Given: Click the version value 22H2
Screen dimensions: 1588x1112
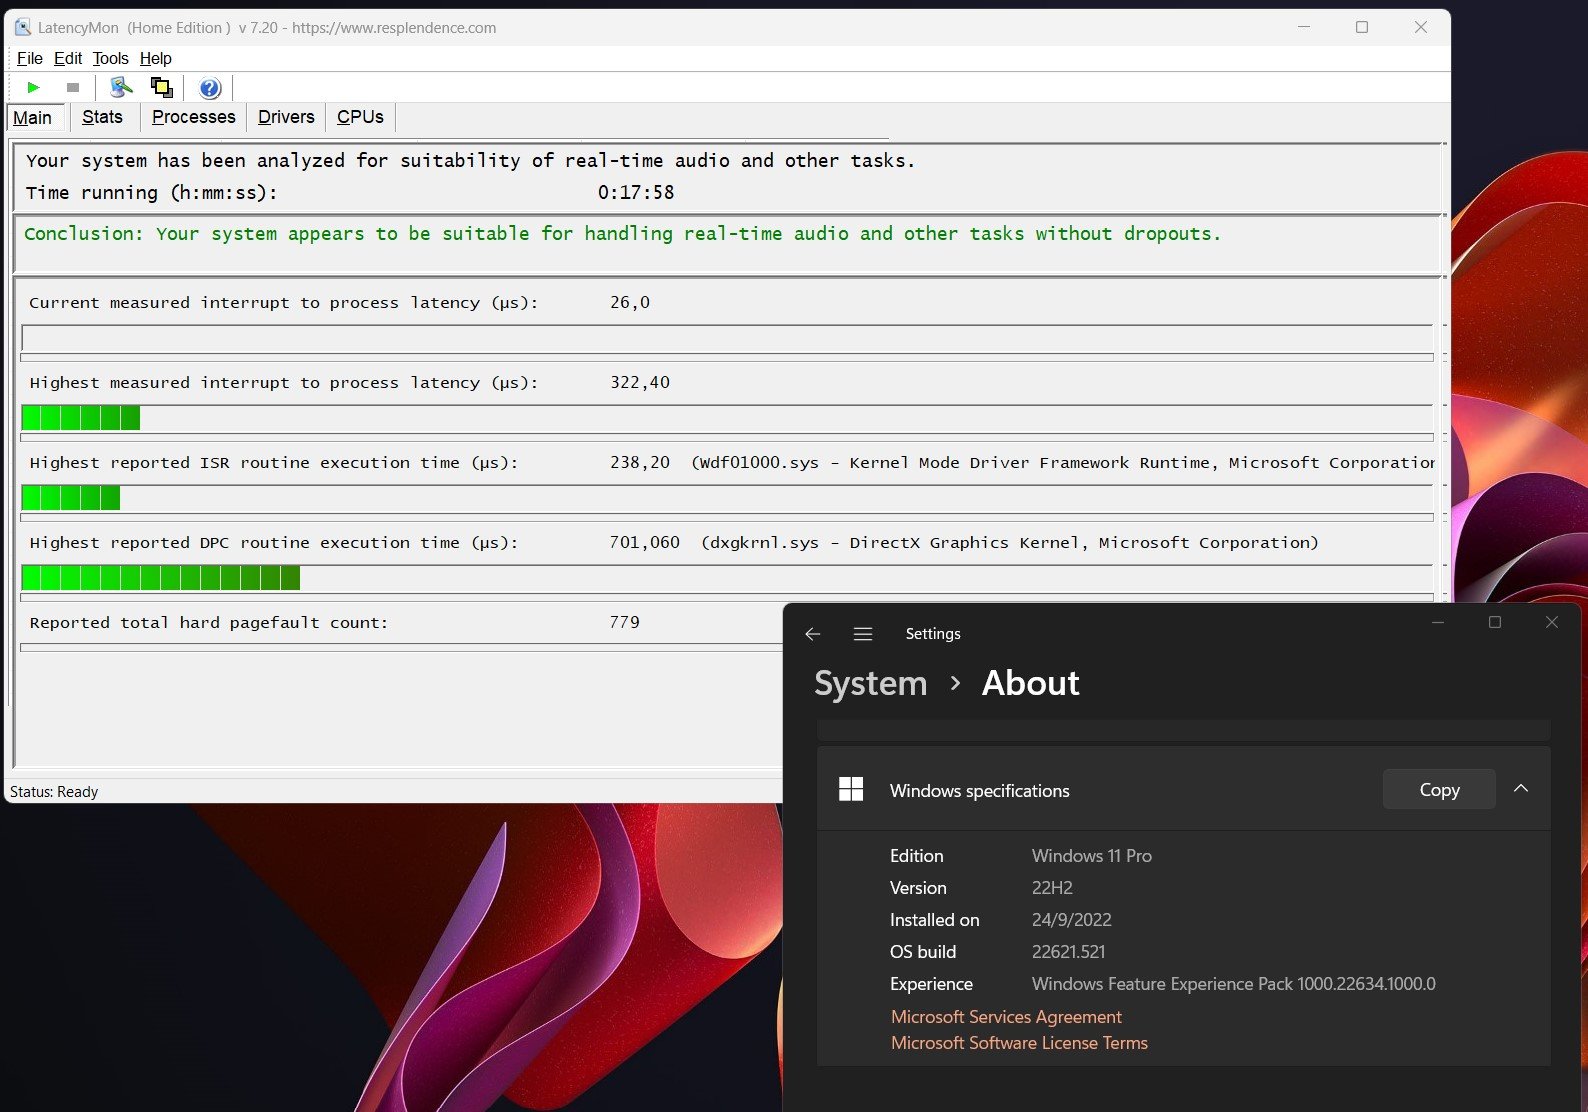Looking at the screenshot, I should tap(1052, 888).
